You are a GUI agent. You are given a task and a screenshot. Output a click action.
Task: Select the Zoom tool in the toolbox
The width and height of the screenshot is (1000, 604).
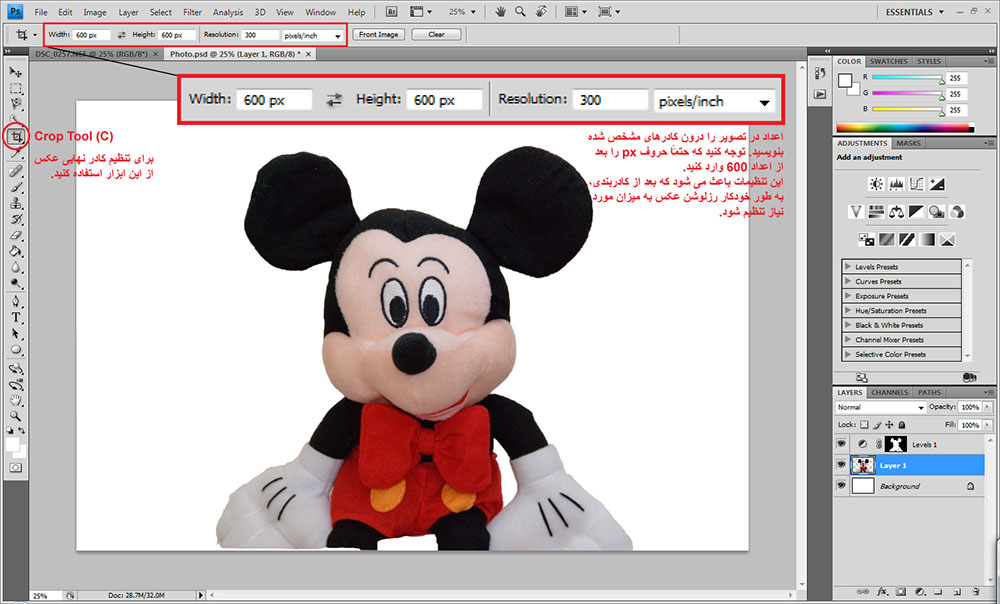pos(16,416)
